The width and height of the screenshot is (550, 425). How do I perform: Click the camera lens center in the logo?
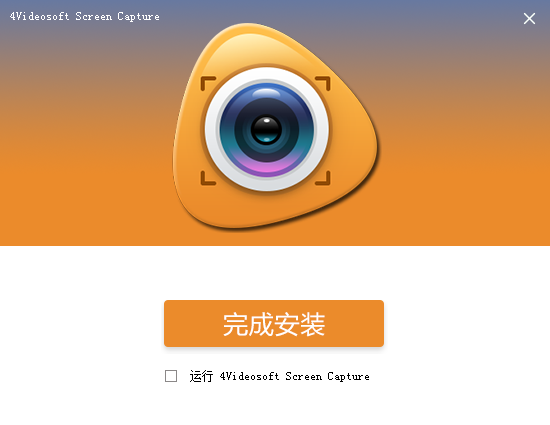[x=266, y=129]
